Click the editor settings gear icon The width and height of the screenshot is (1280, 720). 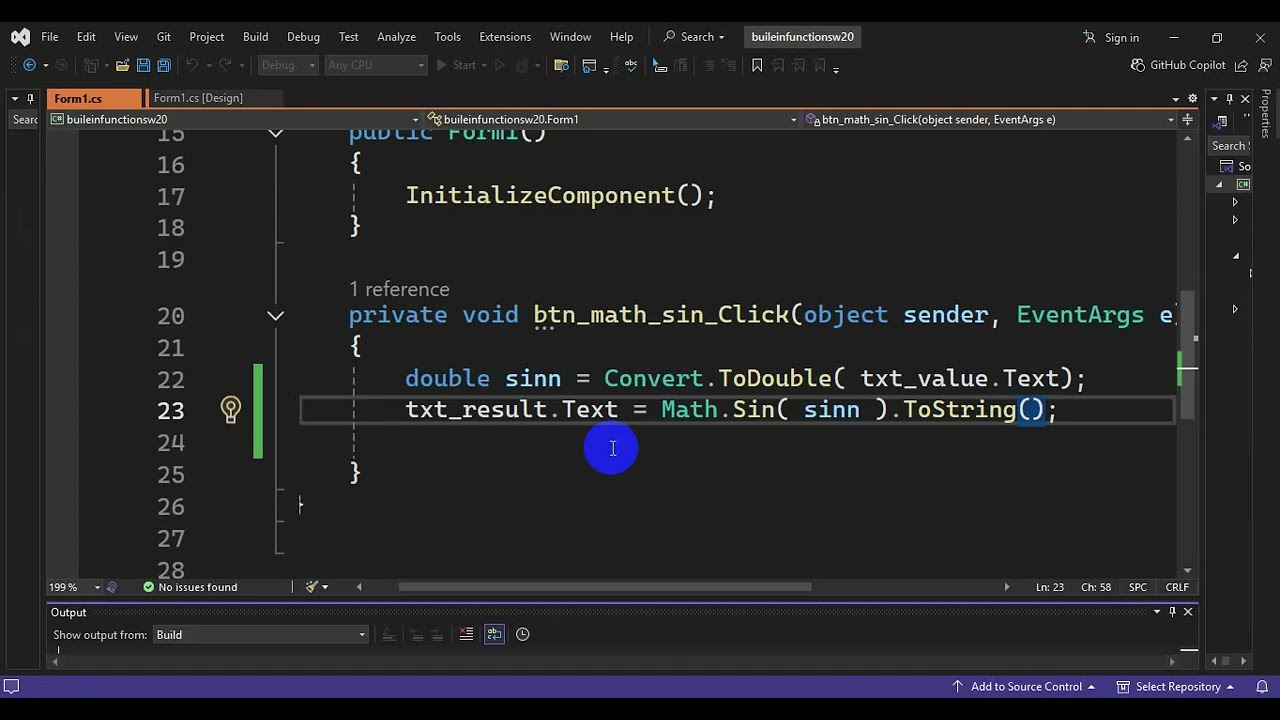pos(1192,98)
